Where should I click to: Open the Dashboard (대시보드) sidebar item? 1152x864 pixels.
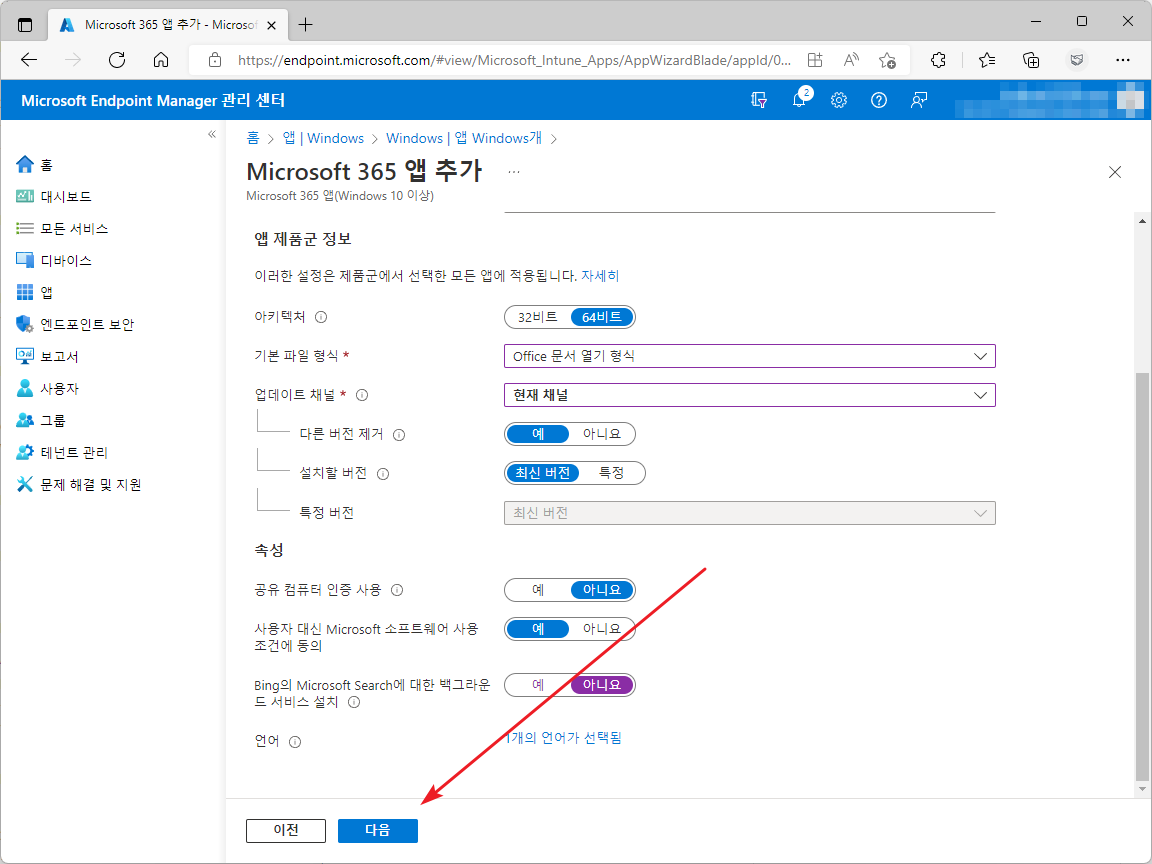[54, 196]
